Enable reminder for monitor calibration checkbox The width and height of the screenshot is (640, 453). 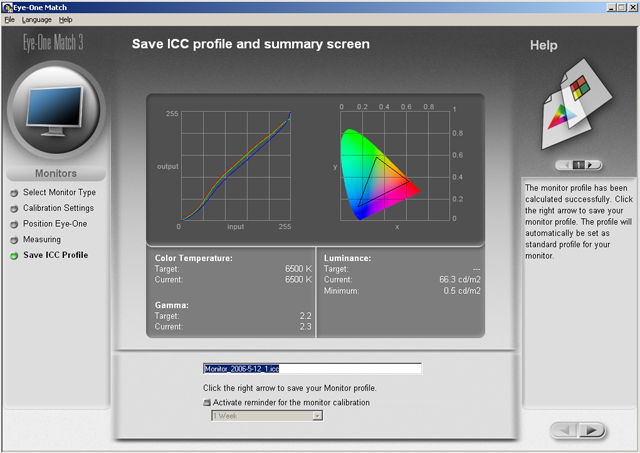(x=207, y=402)
